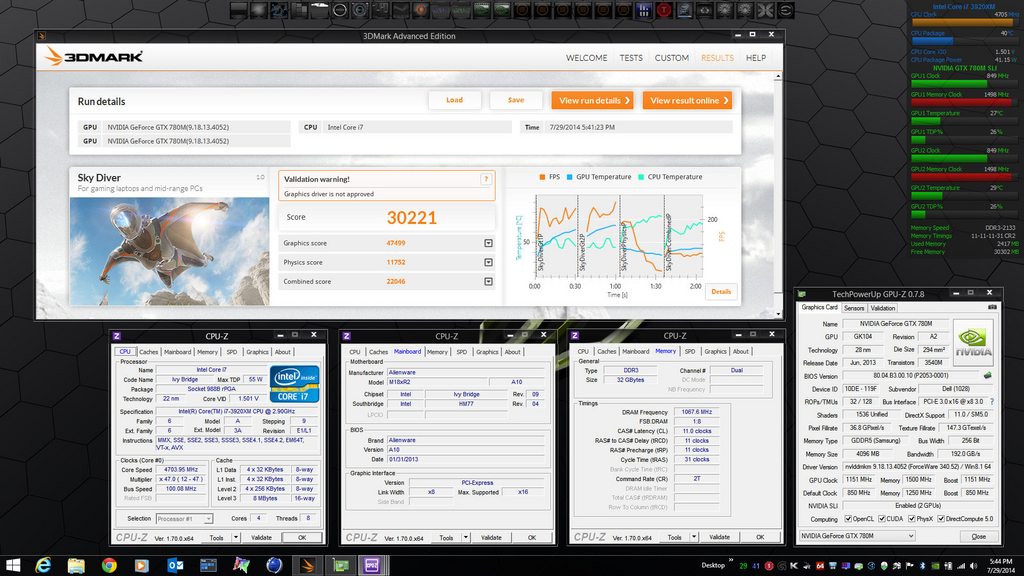Click the green CPU Temperature legend swatch
The image size is (1024, 576).
click(641, 176)
